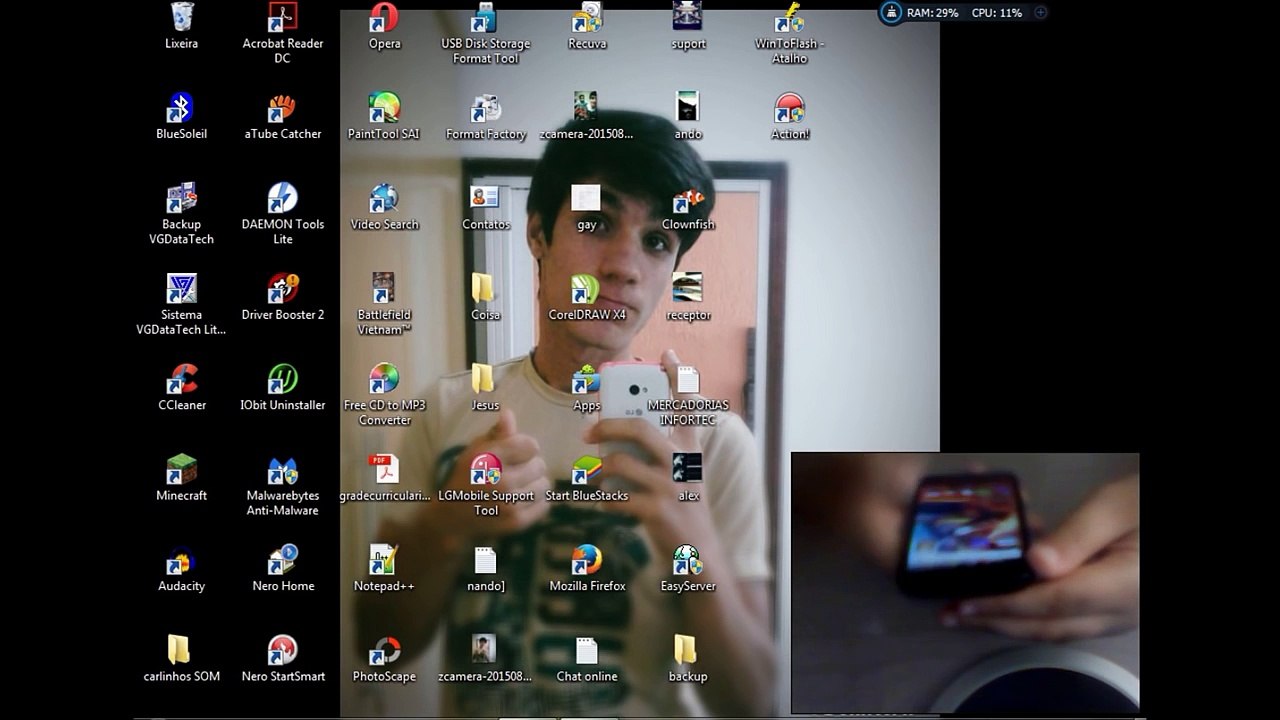Click the CPU: 11% usage readout
The image size is (1280, 720).
997,13
